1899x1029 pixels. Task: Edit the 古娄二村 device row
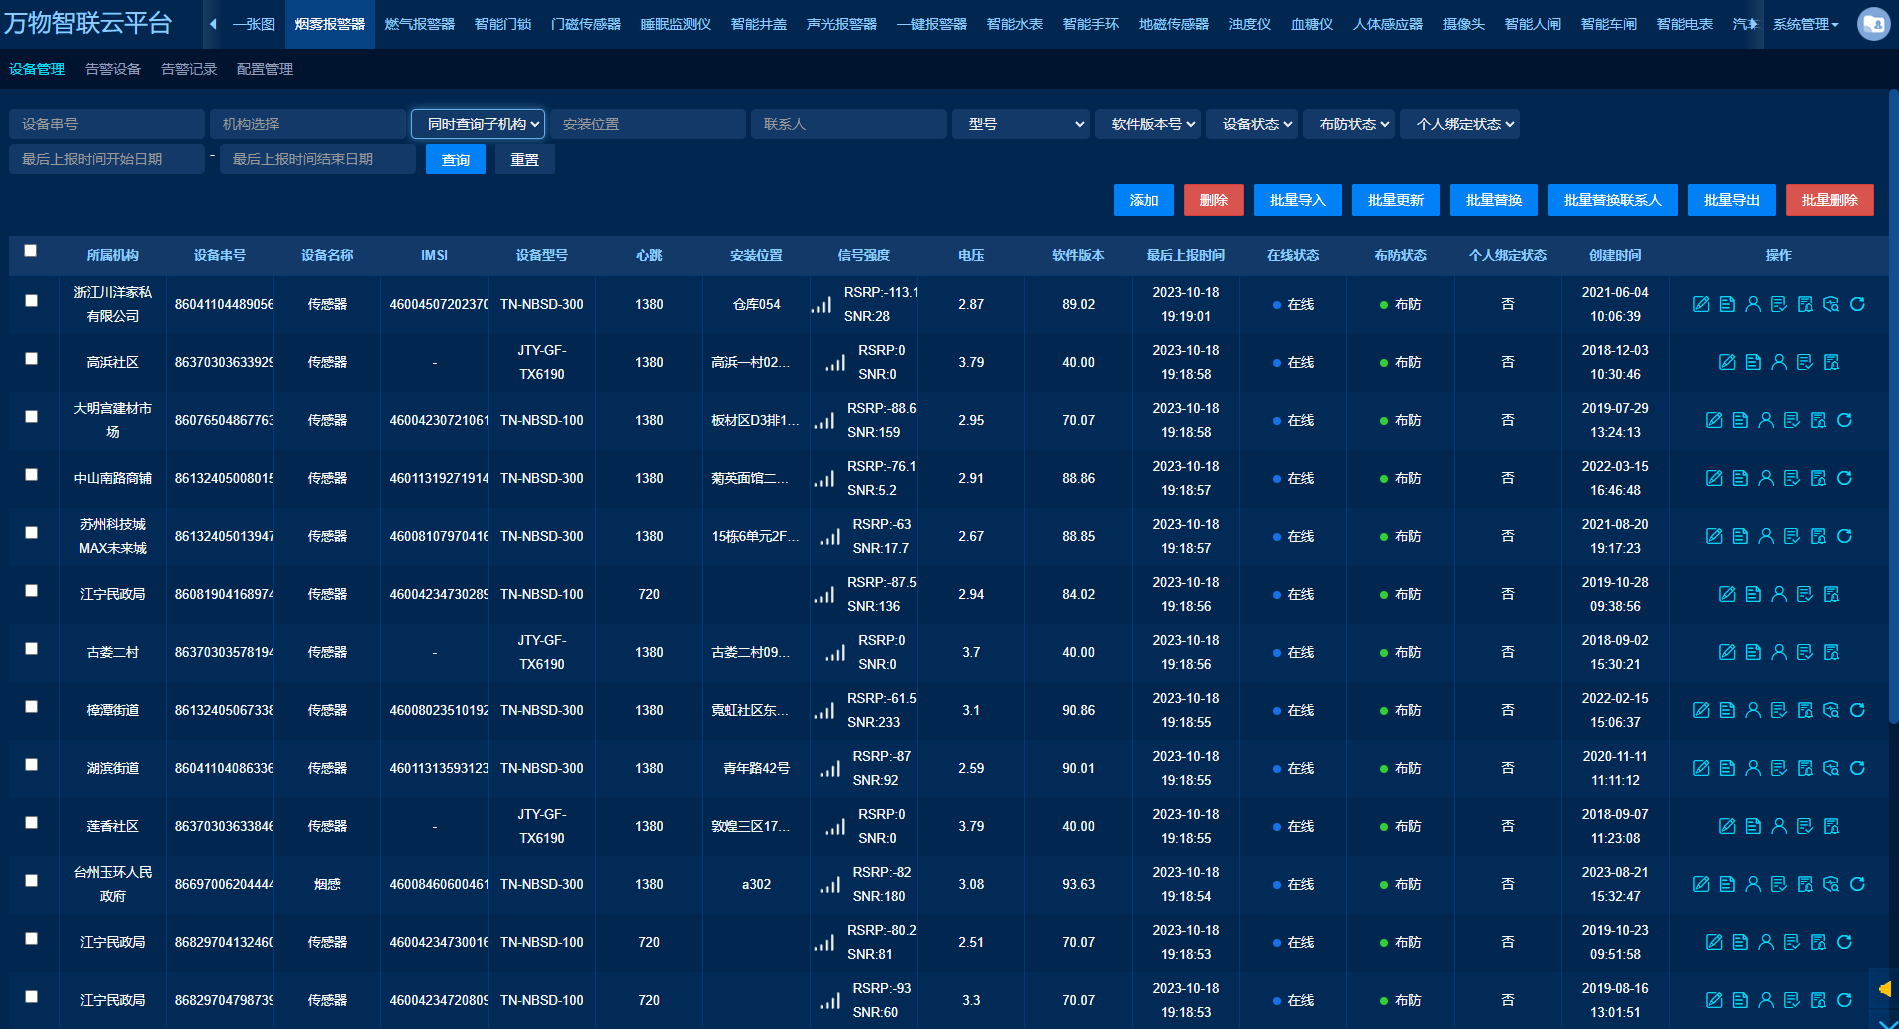(x=1727, y=652)
